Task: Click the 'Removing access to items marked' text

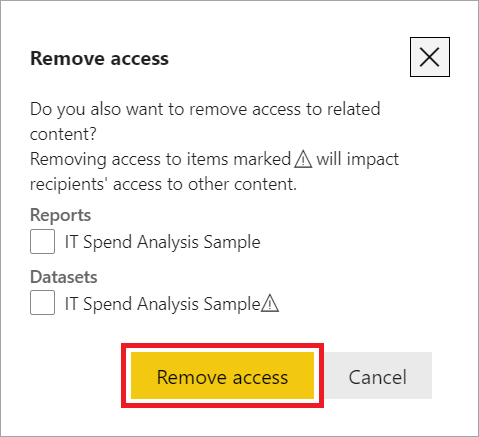Action: (x=160, y=159)
